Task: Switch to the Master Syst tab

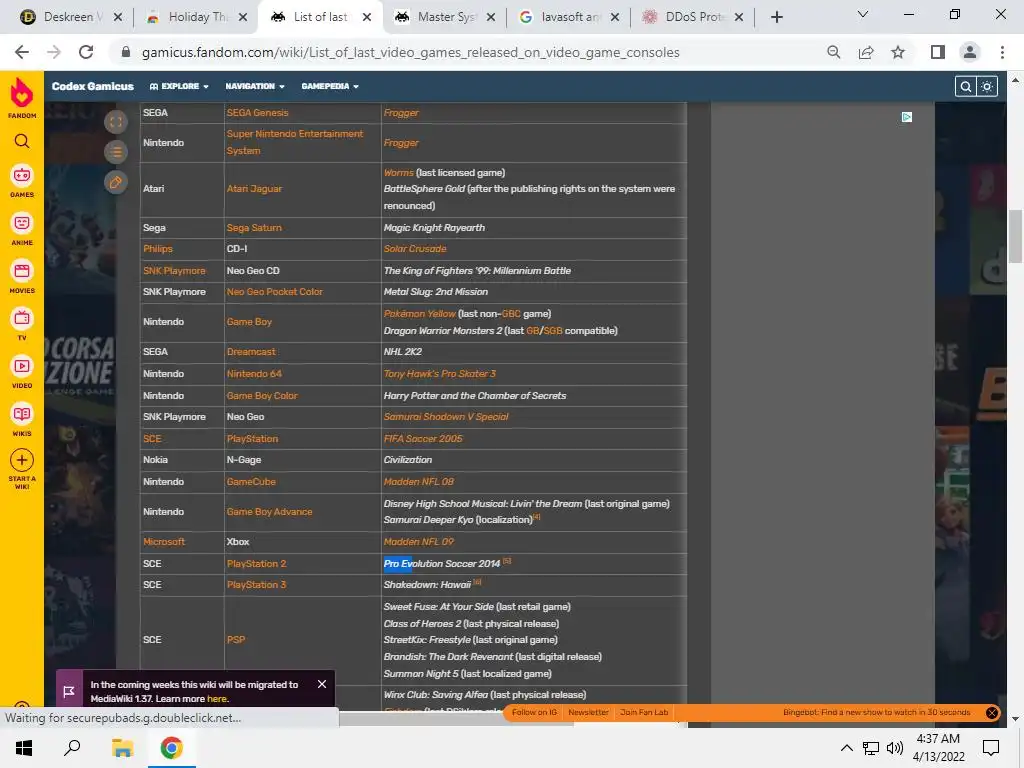Action: point(445,17)
